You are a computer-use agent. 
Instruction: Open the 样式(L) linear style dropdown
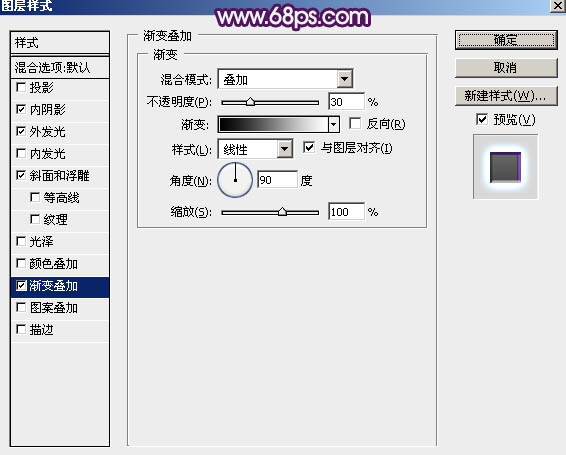285,149
